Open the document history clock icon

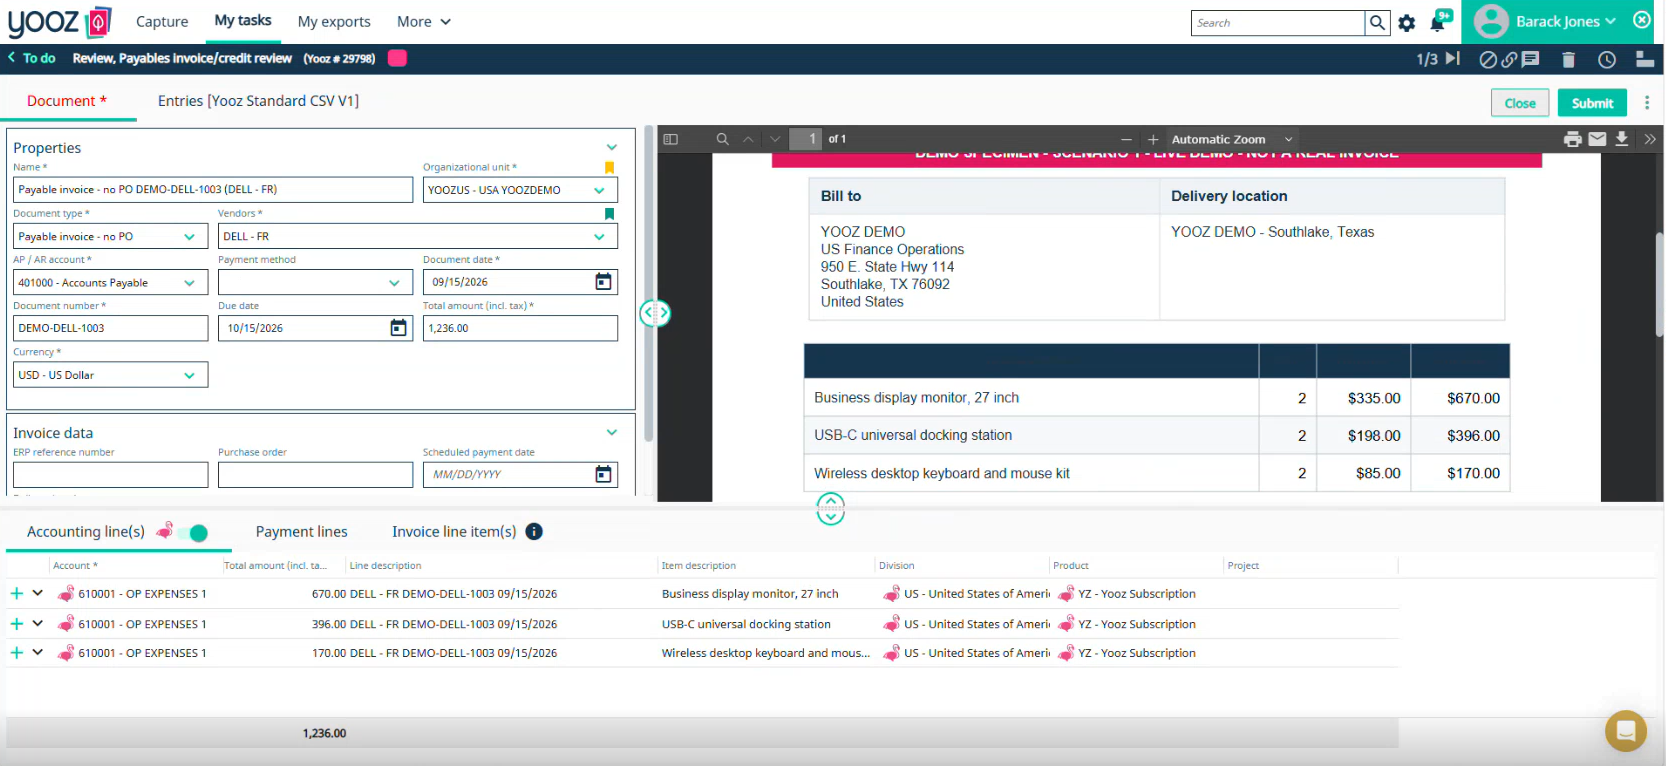click(1607, 60)
